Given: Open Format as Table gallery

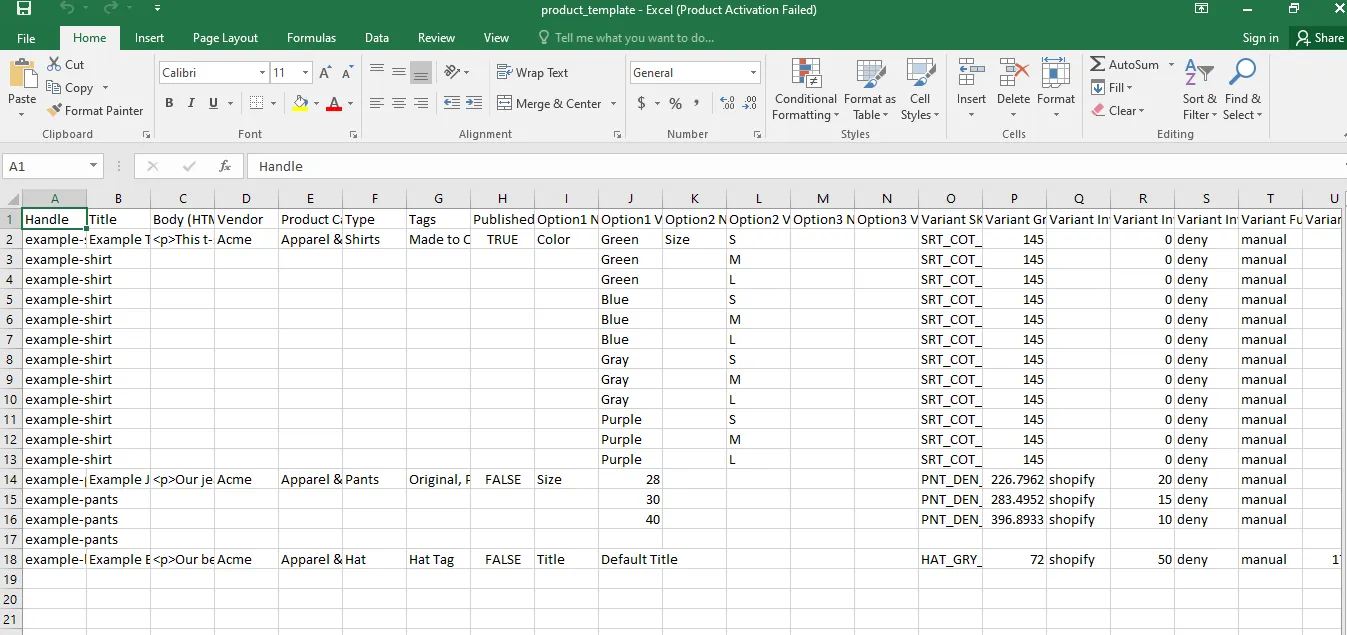Looking at the screenshot, I should 870,89.
